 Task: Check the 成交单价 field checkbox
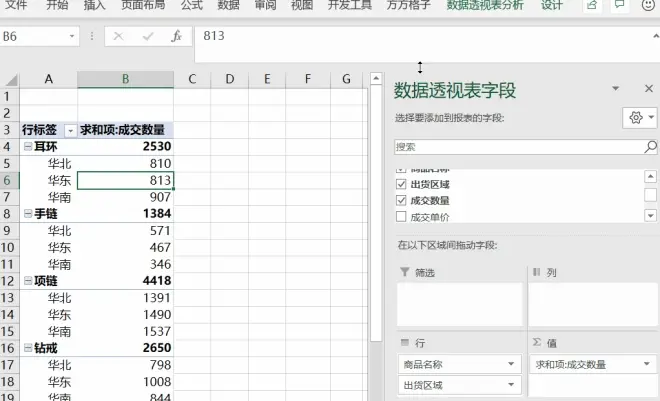click(x=401, y=217)
